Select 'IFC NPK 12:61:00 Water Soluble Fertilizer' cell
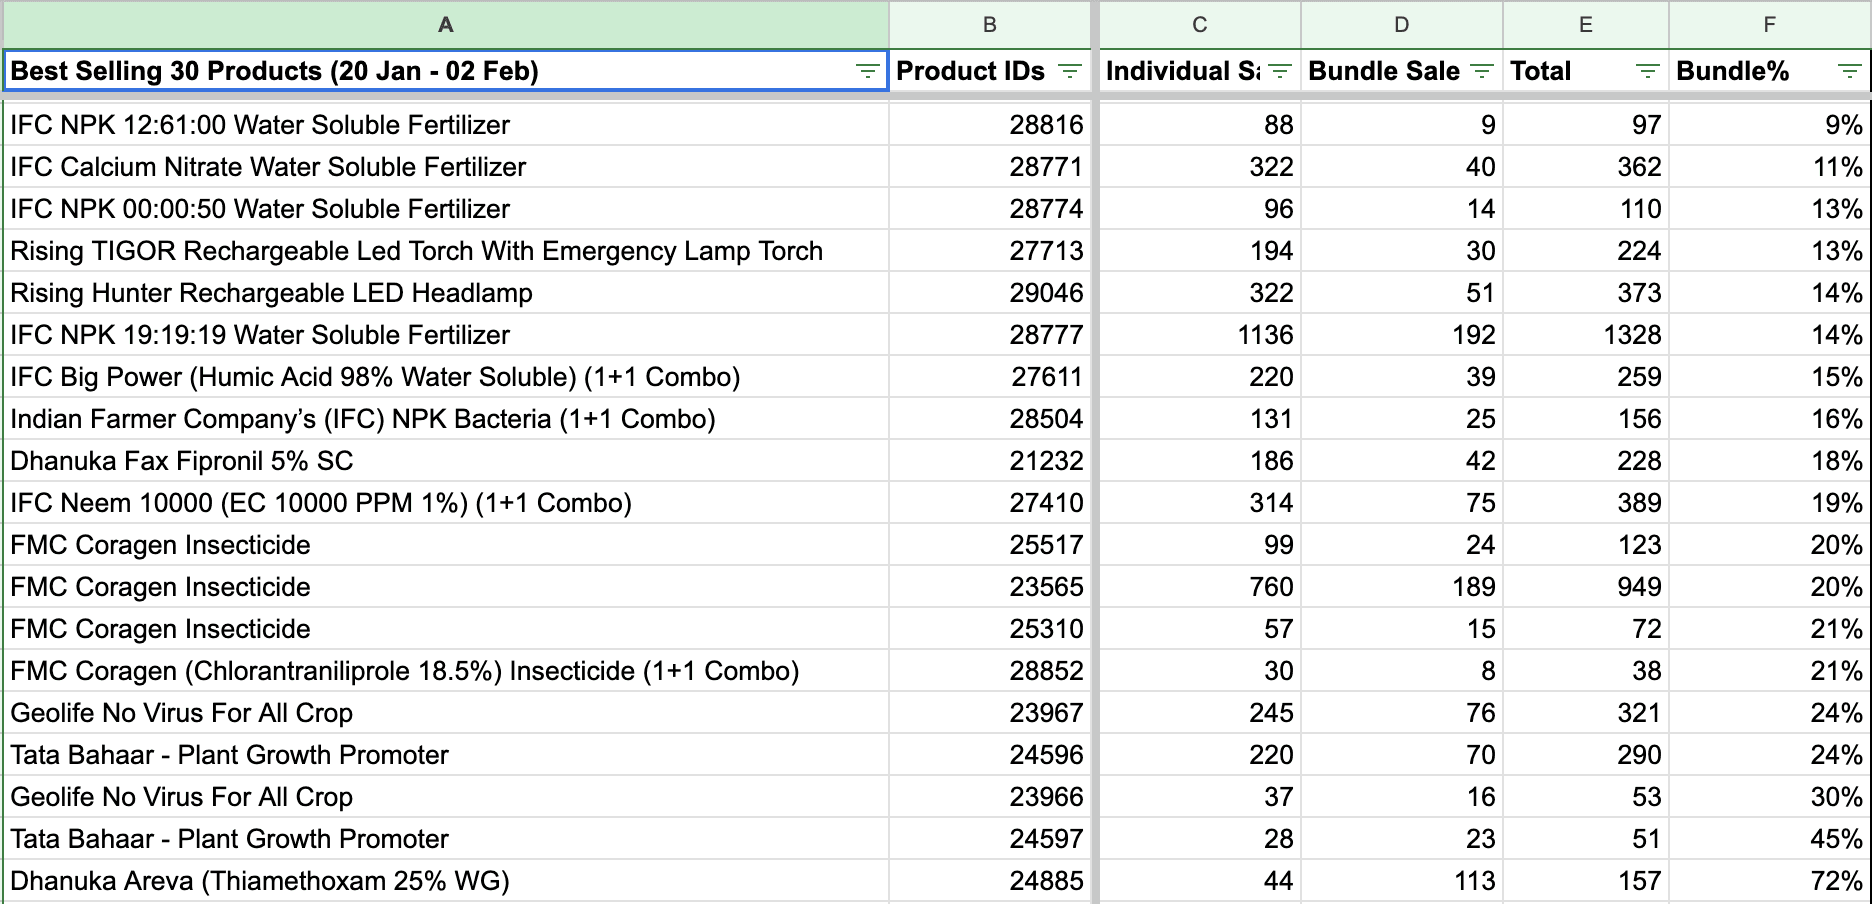Image resolution: width=1872 pixels, height=904 pixels. click(446, 125)
